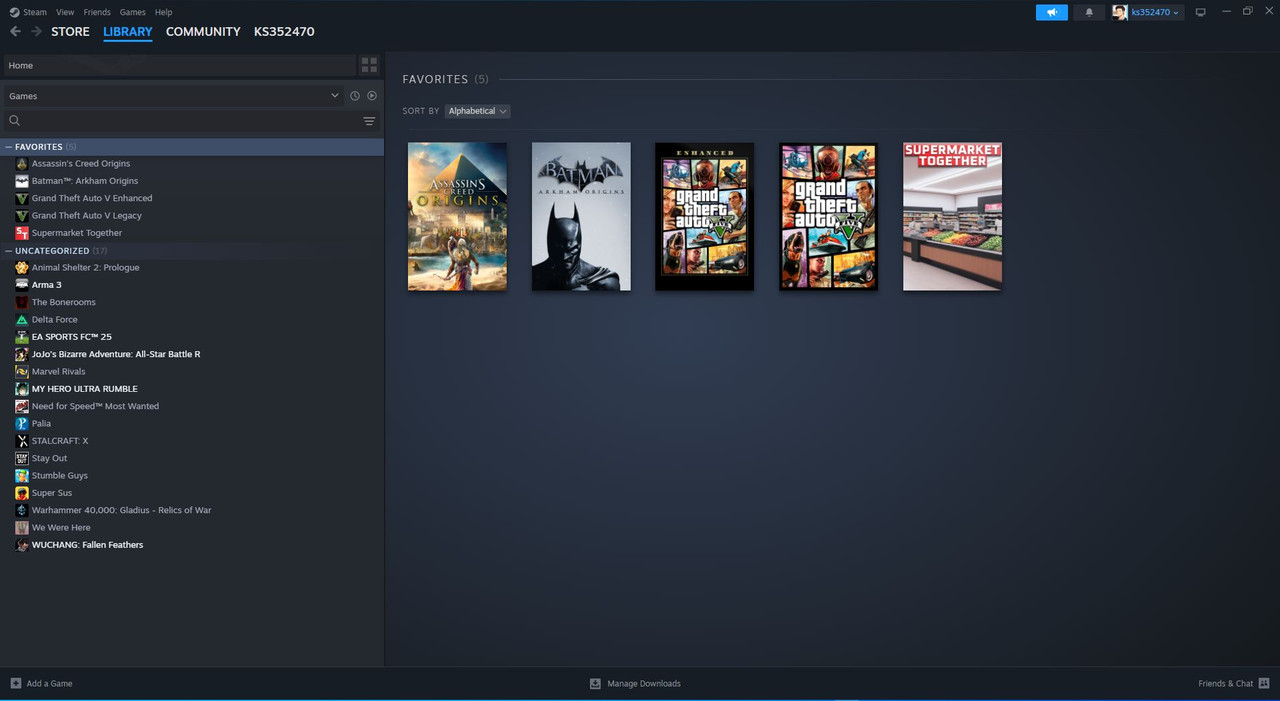
Task: Click the library search field
Action: 190,121
